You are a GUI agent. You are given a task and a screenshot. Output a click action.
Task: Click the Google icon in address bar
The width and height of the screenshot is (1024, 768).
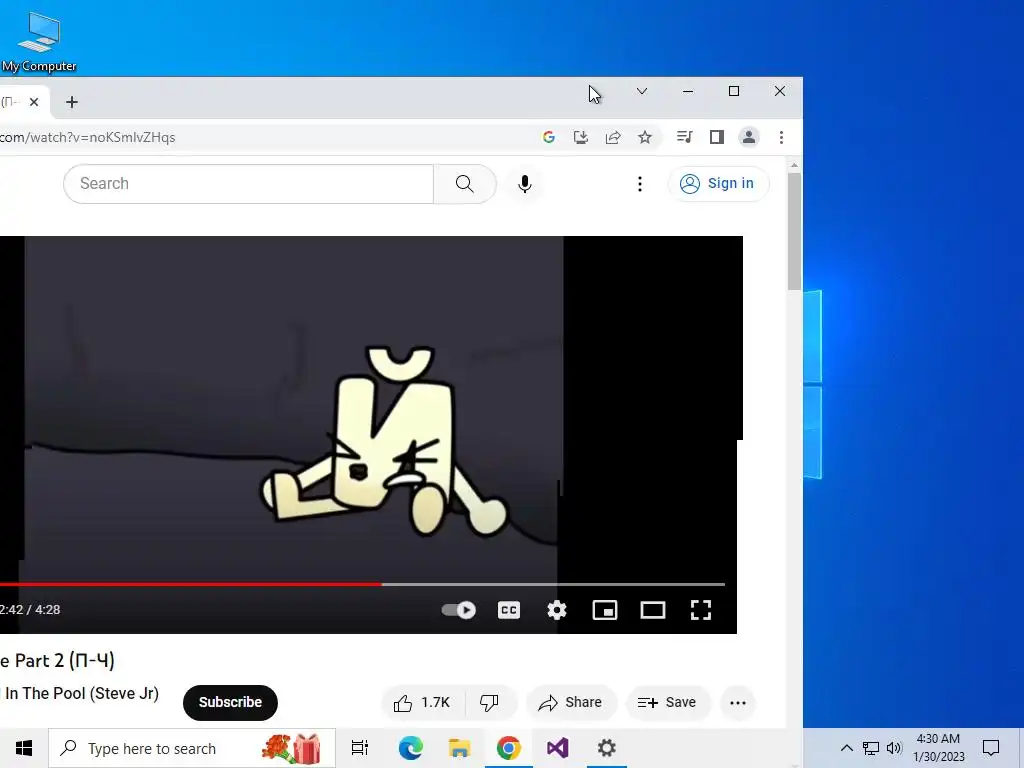[549, 137]
